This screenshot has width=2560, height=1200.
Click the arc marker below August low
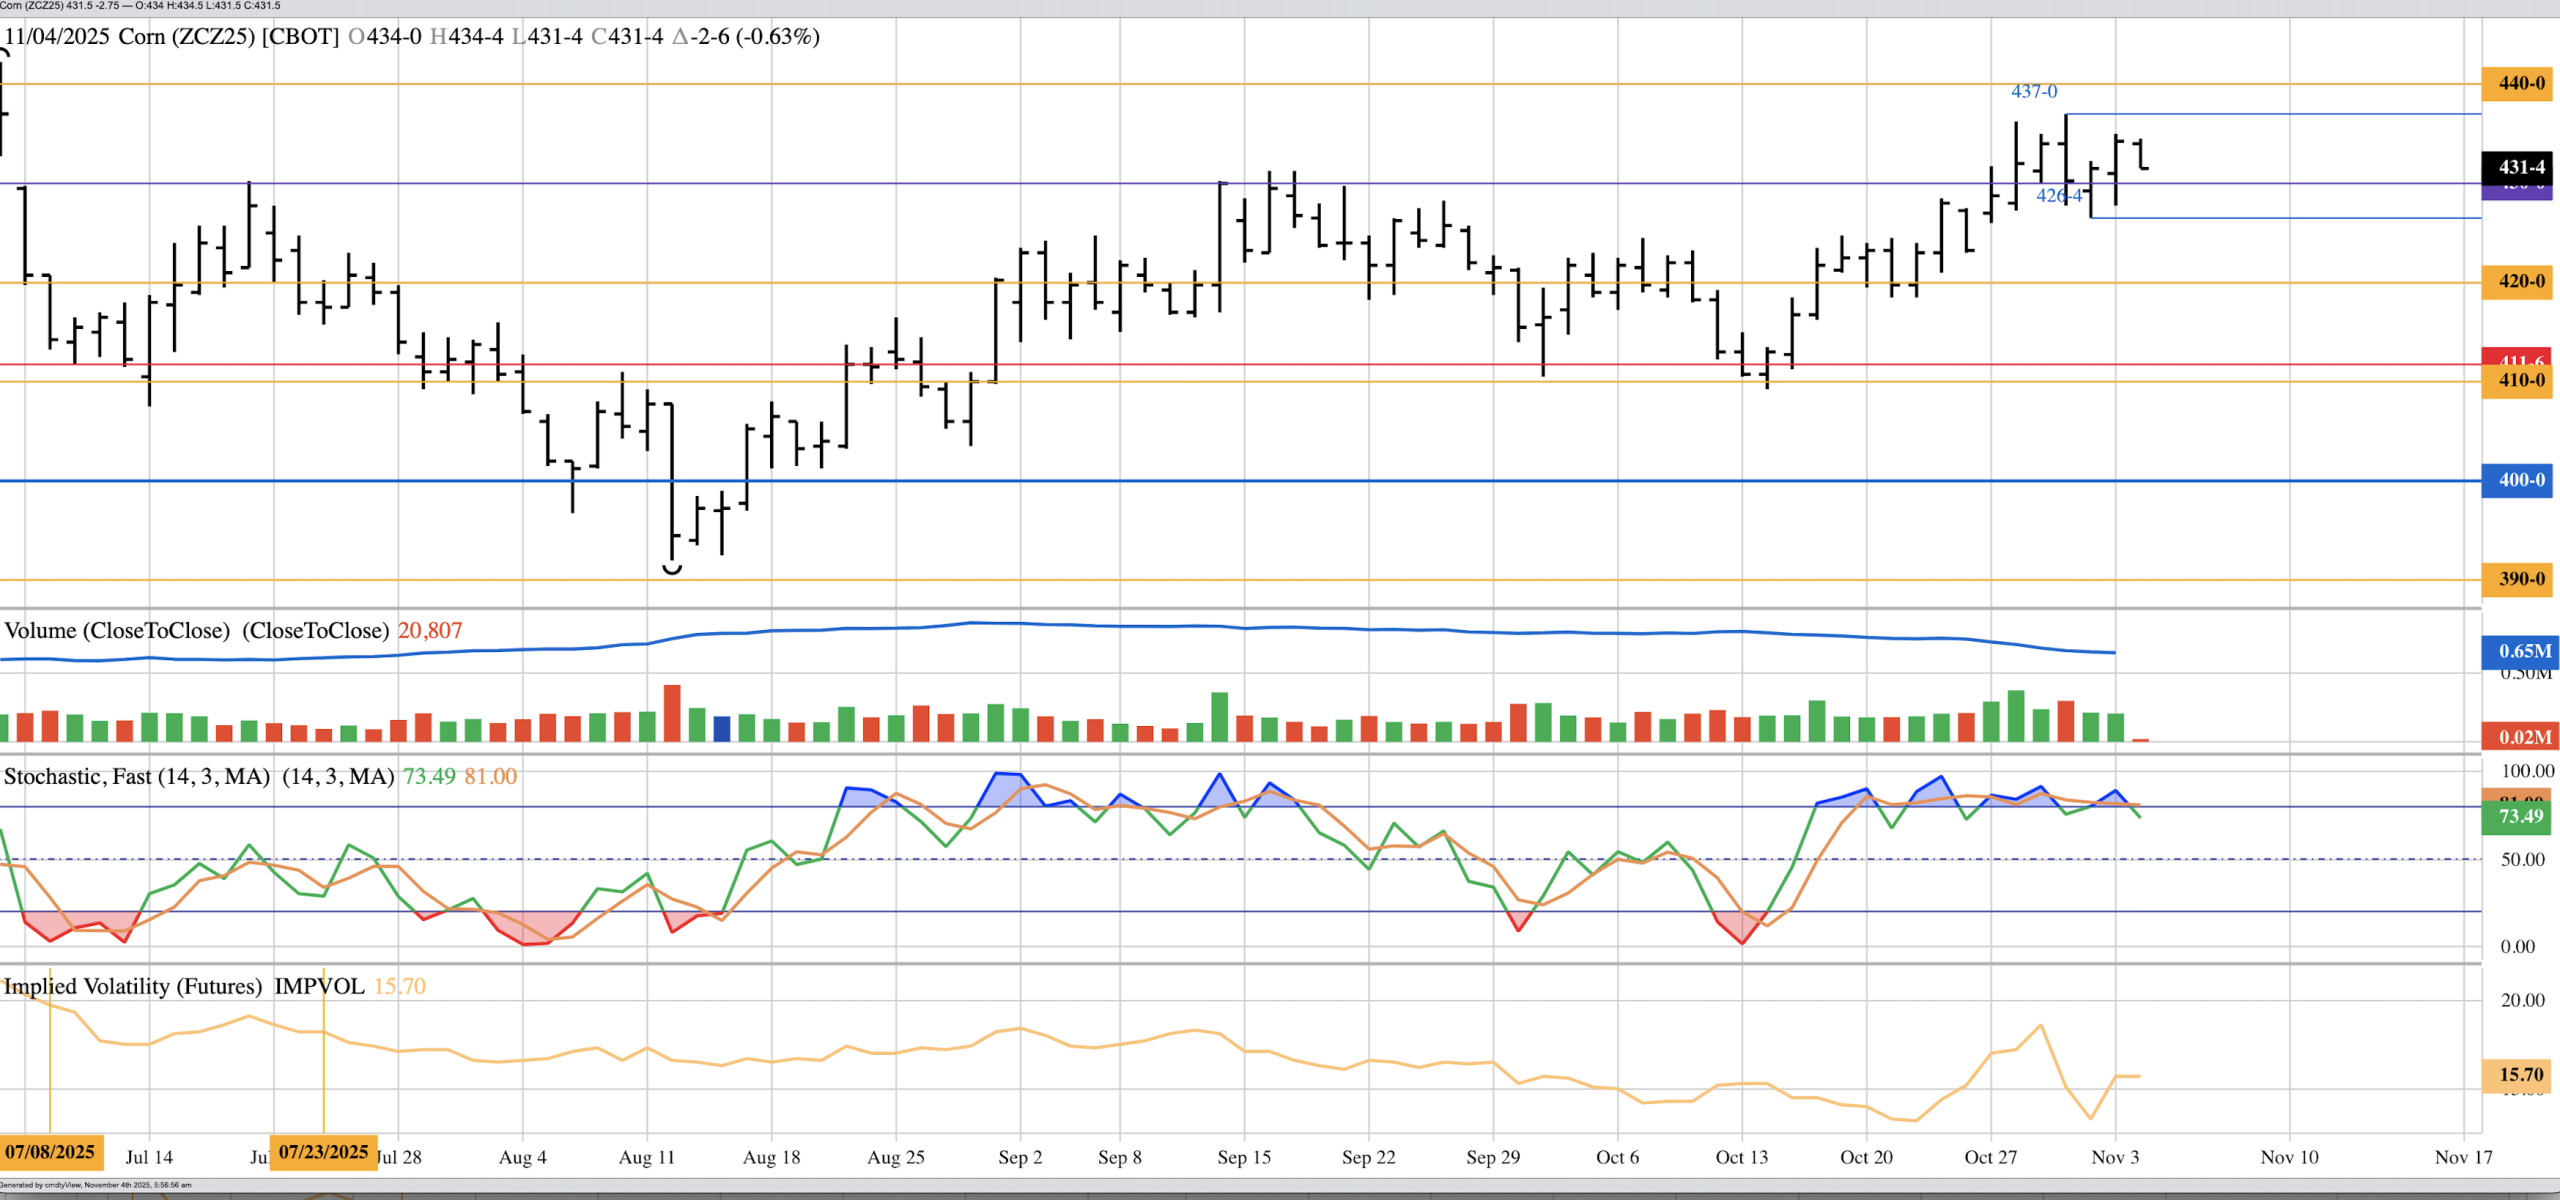tap(672, 569)
